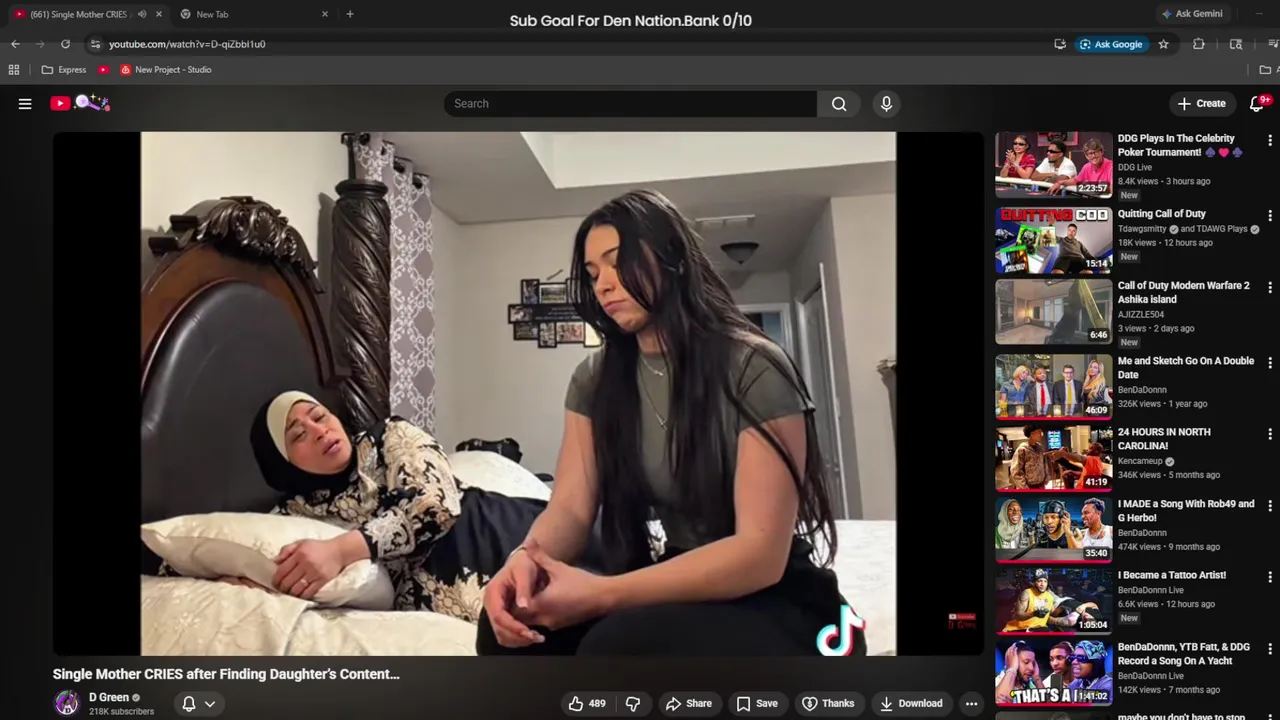Open browser extensions puzzle icon

[1199, 44]
